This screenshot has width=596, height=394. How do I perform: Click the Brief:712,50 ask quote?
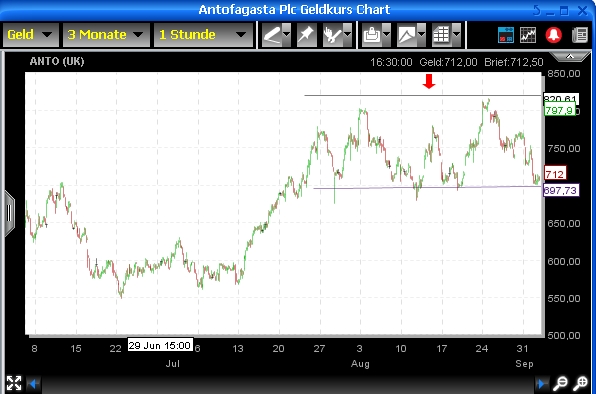click(x=514, y=62)
